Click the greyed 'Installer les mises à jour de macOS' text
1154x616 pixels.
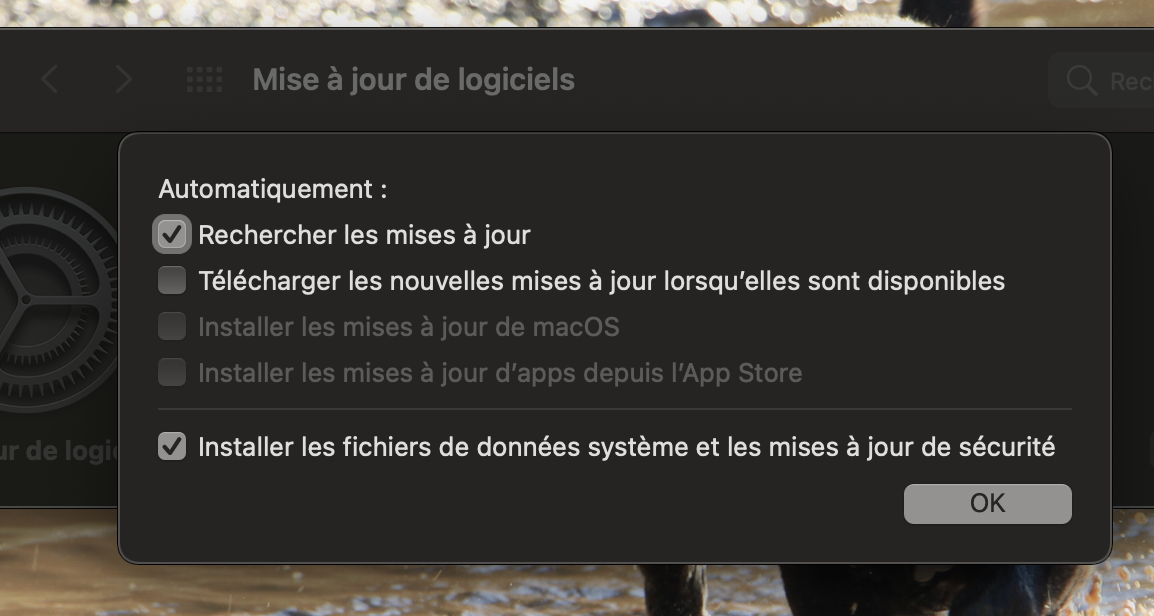408,327
